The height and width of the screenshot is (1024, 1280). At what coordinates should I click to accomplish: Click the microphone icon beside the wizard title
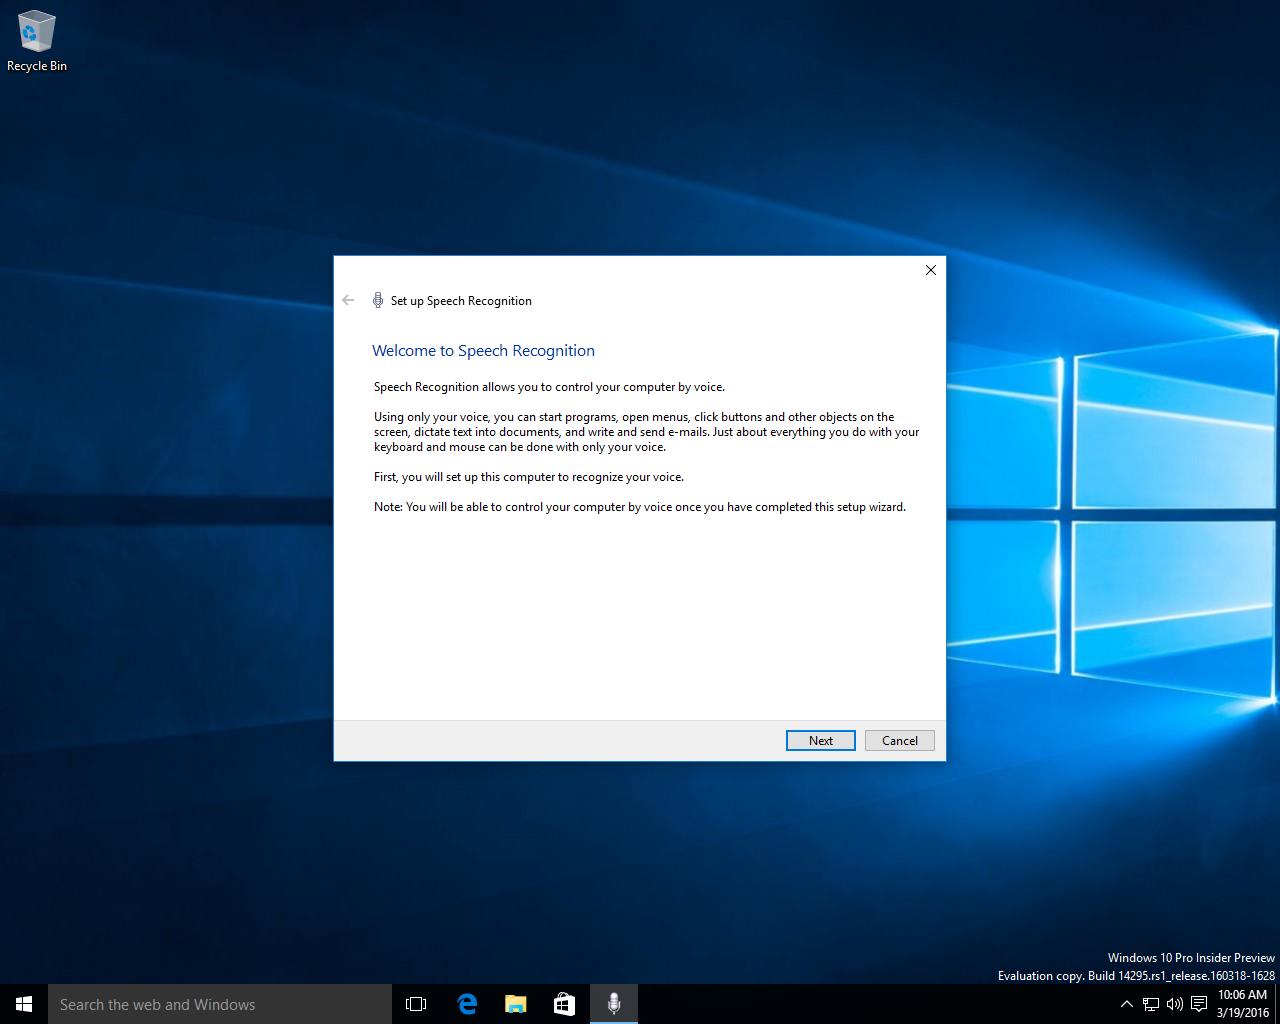point(378,300)
